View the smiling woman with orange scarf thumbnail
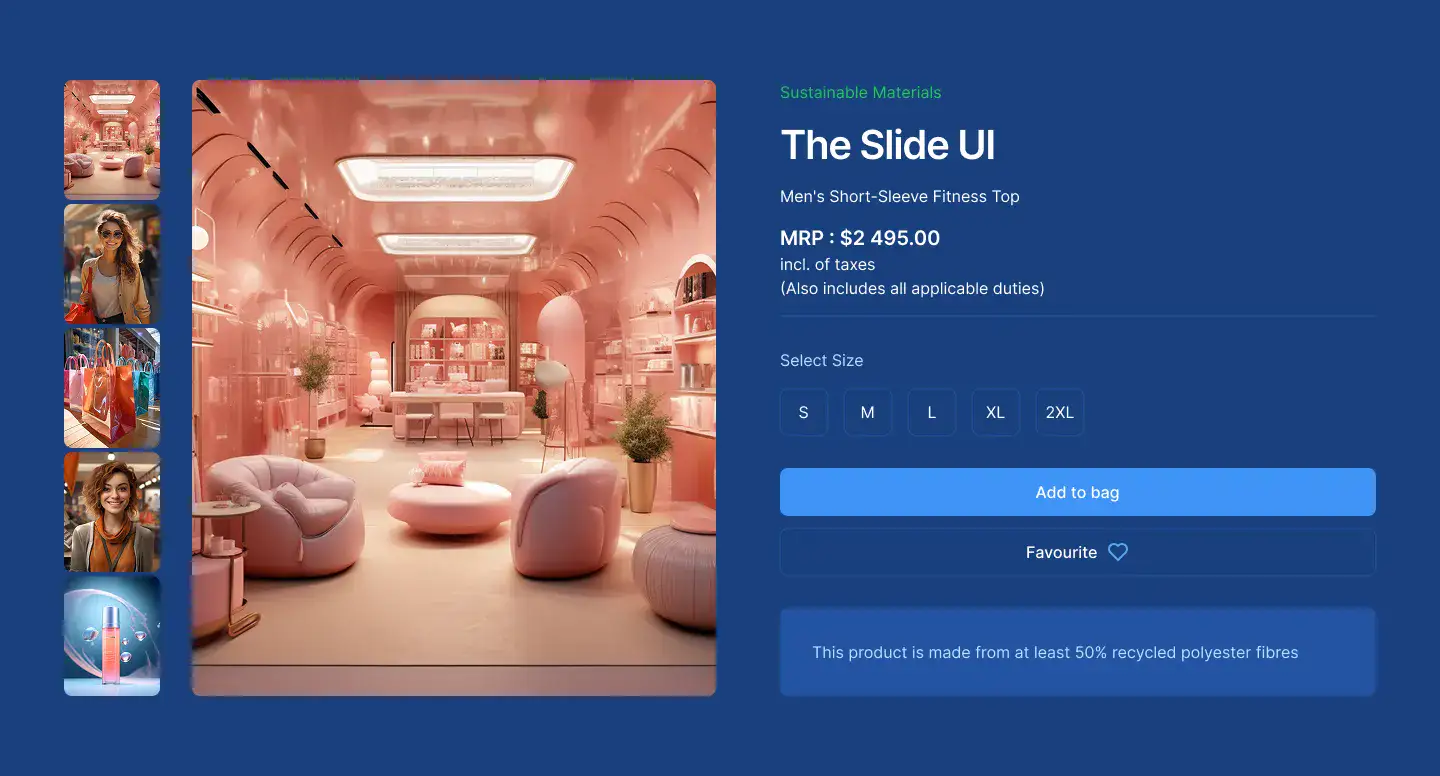 point(112,512)
